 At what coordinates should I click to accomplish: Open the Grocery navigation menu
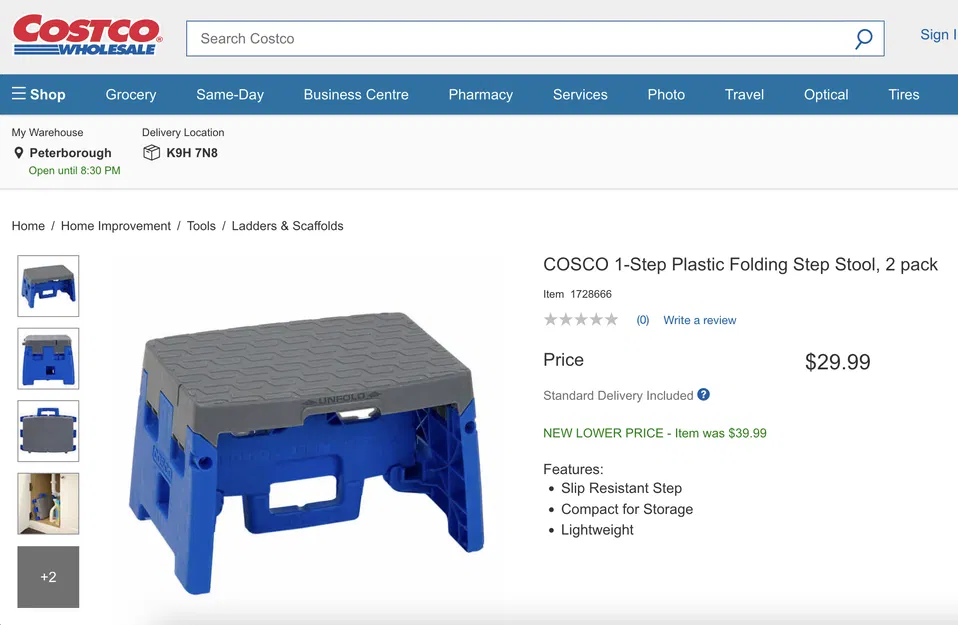pyautogui.click(x=130, y=94)
